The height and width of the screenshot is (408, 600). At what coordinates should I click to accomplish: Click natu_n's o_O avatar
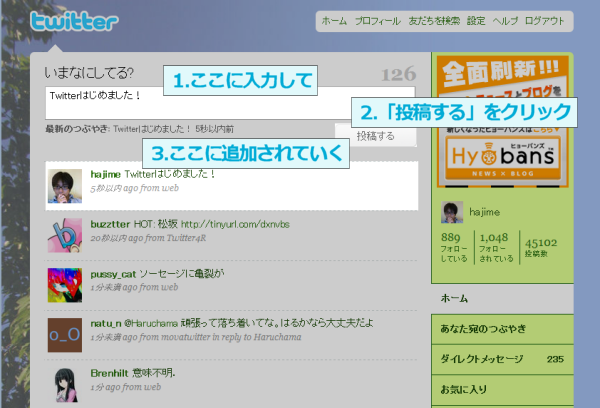65,335
